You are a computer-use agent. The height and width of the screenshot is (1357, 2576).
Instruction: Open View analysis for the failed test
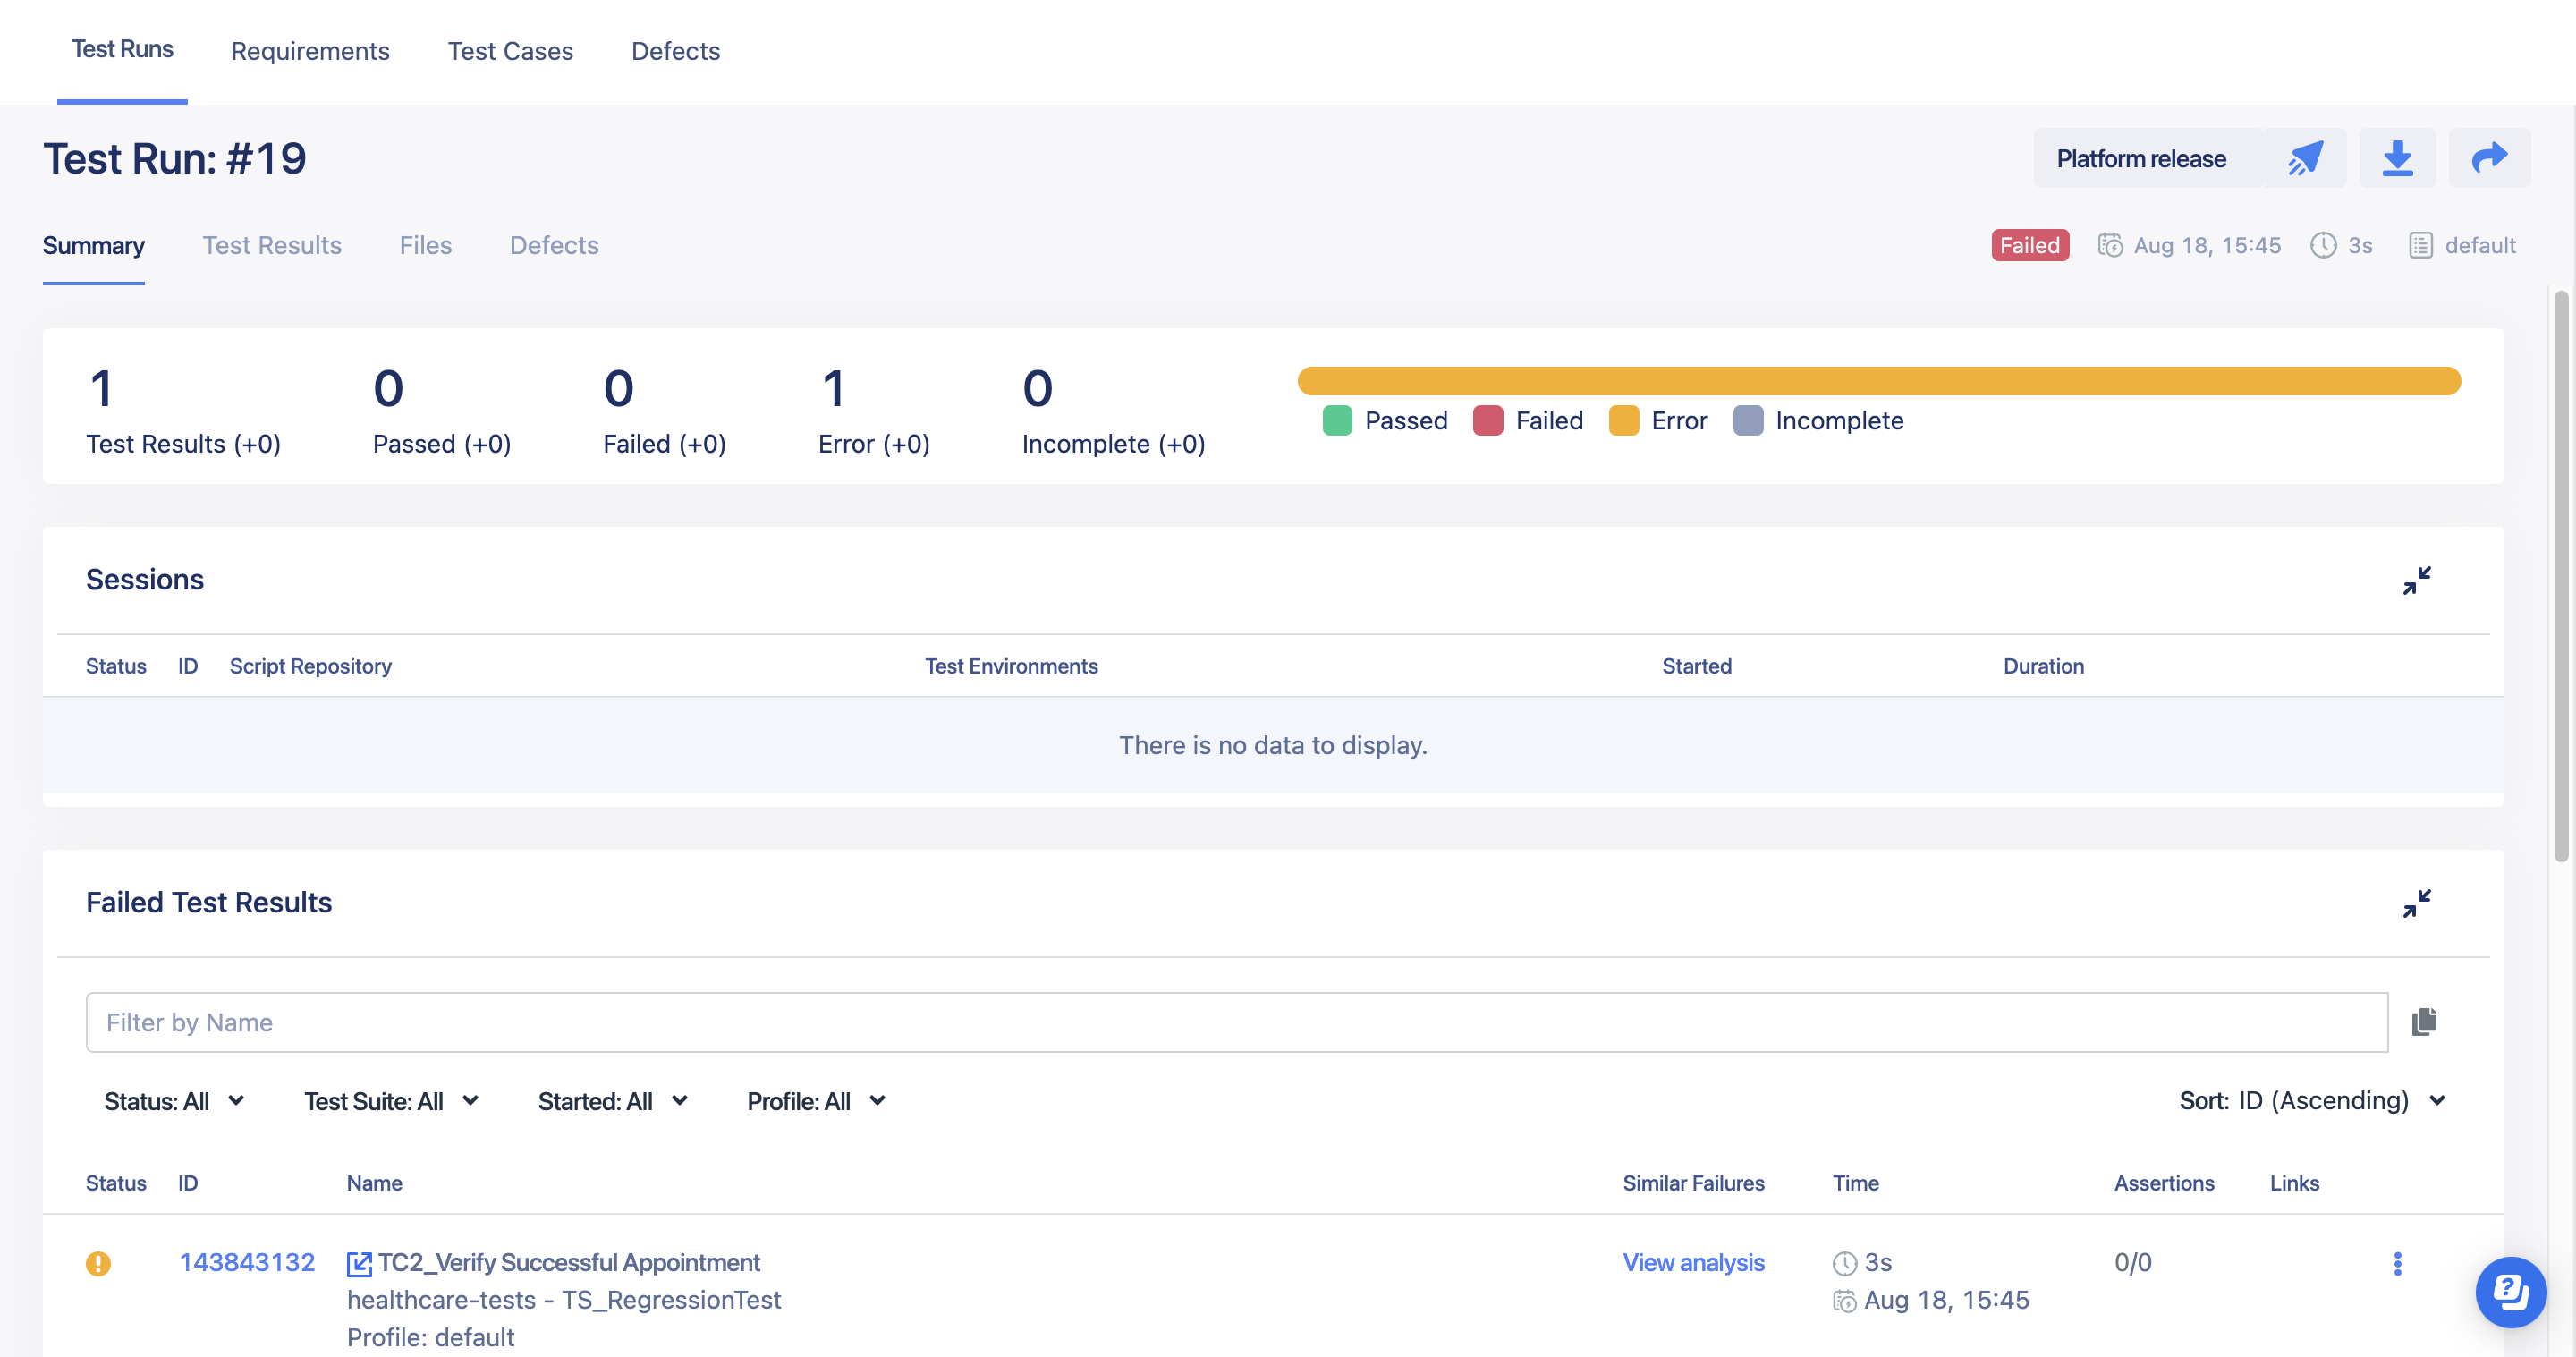1693,1262
